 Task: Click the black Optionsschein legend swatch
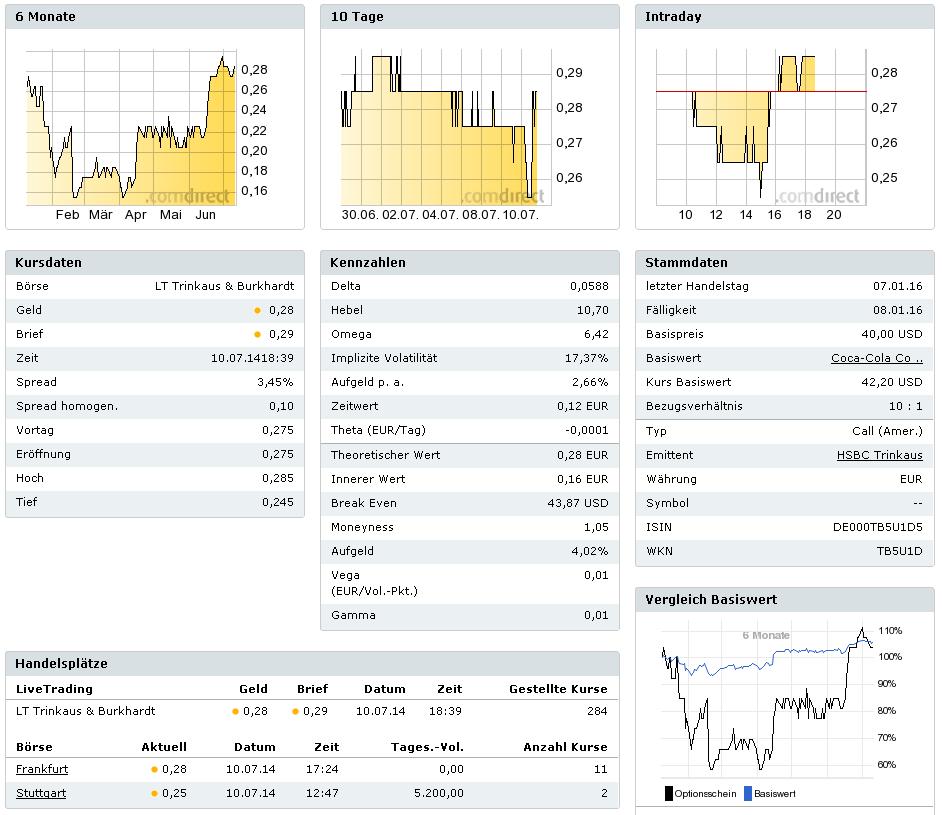(668, 794)
